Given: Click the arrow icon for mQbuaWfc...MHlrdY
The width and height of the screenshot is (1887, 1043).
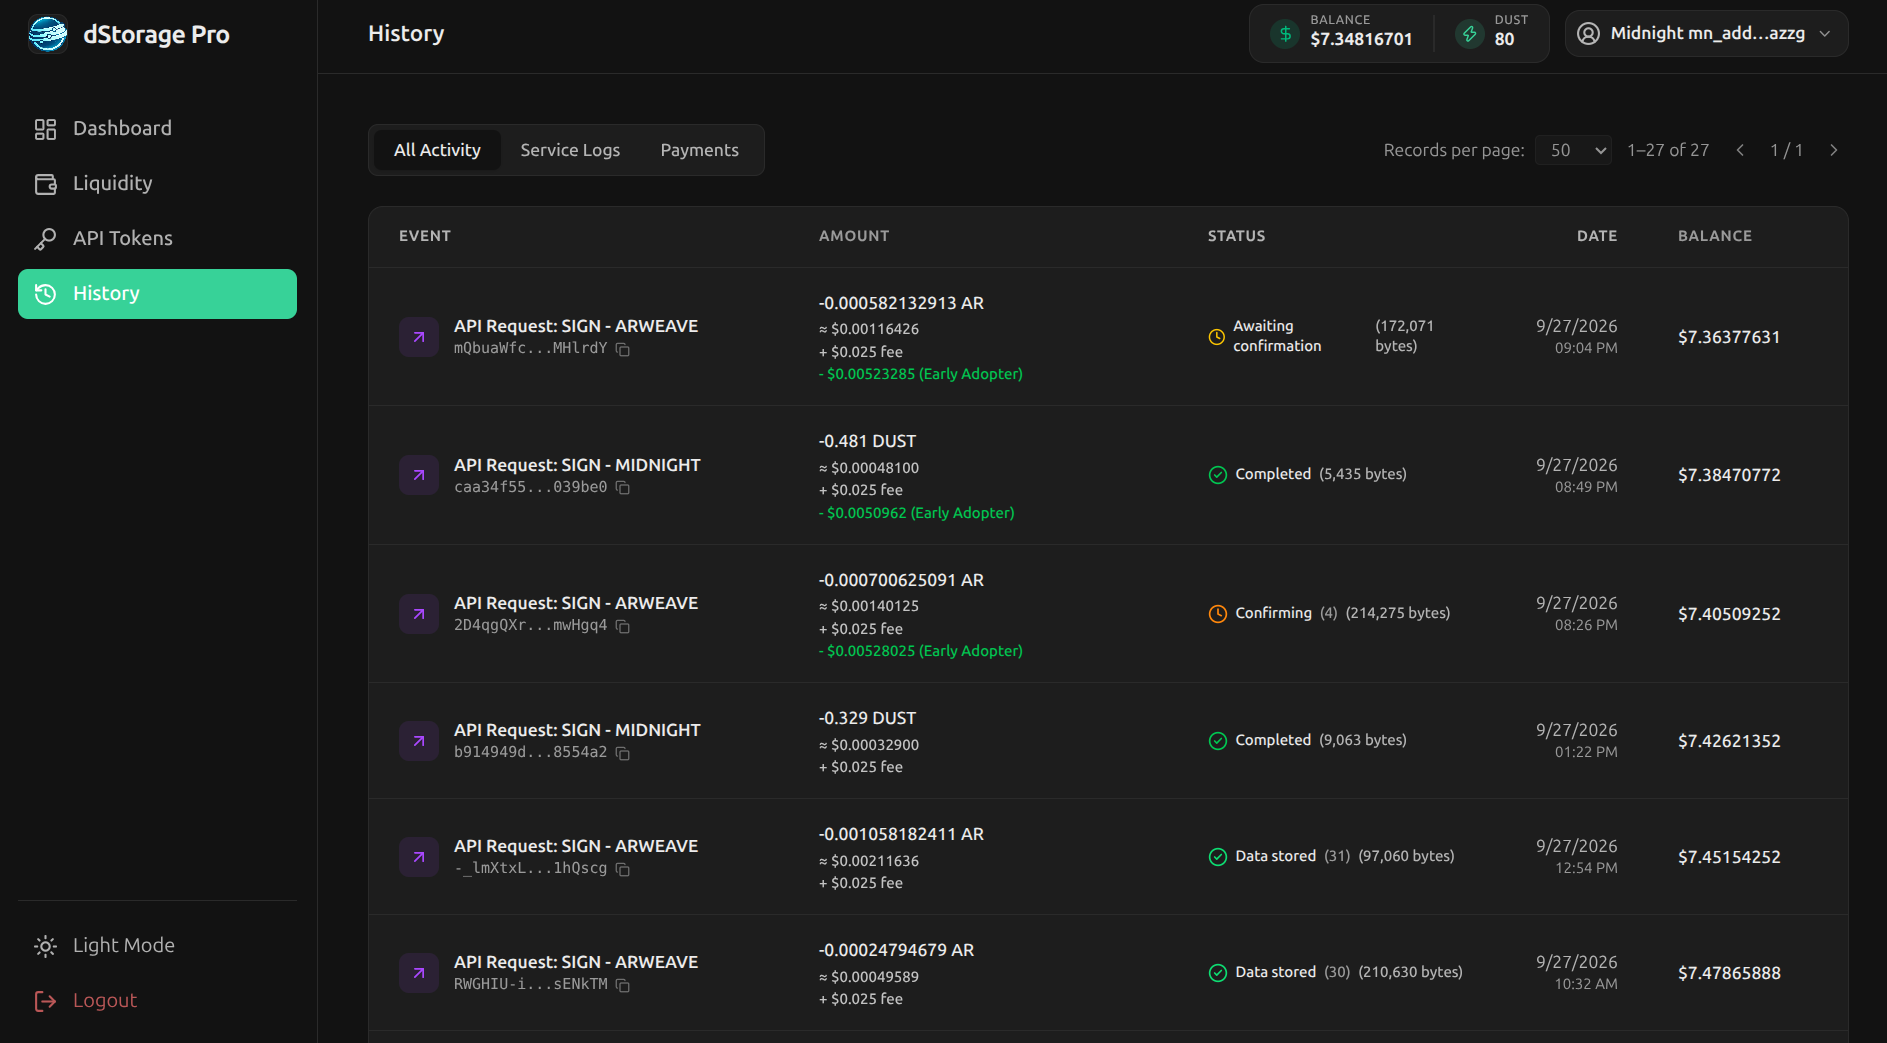Looking at the screenshot, I should [x=419, y=337].
